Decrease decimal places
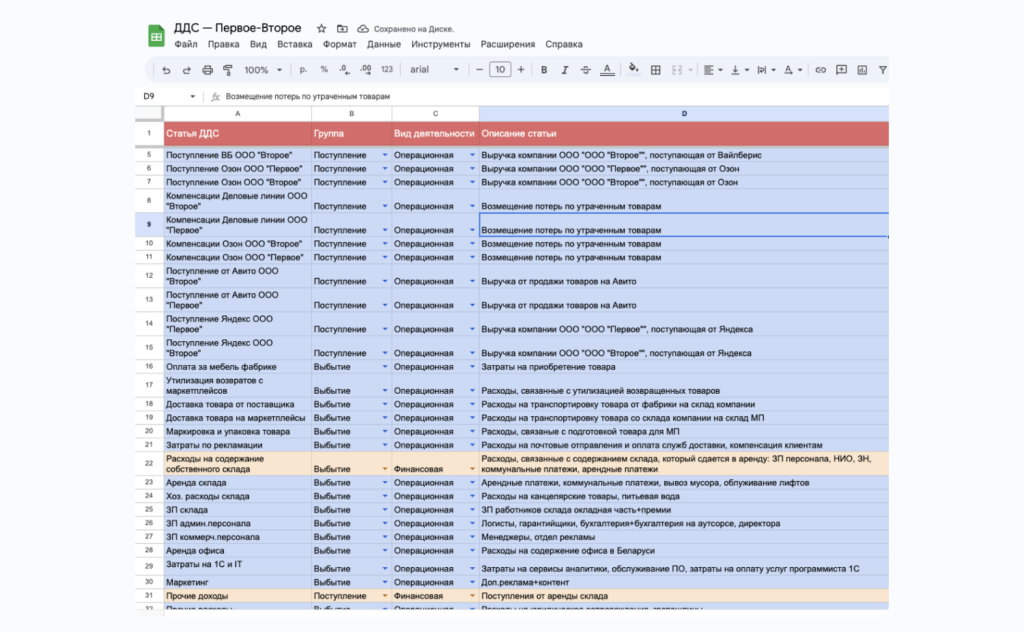This screenshot has height=632, width=1024. click(x=344, y=70)
